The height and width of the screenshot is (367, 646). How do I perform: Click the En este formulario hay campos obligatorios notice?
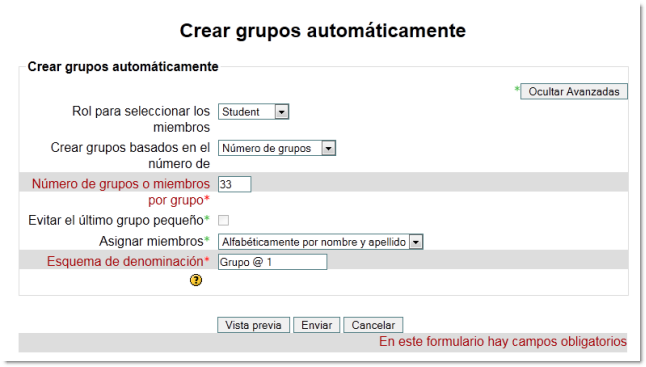pyautogui.click(x=503, y=341)
